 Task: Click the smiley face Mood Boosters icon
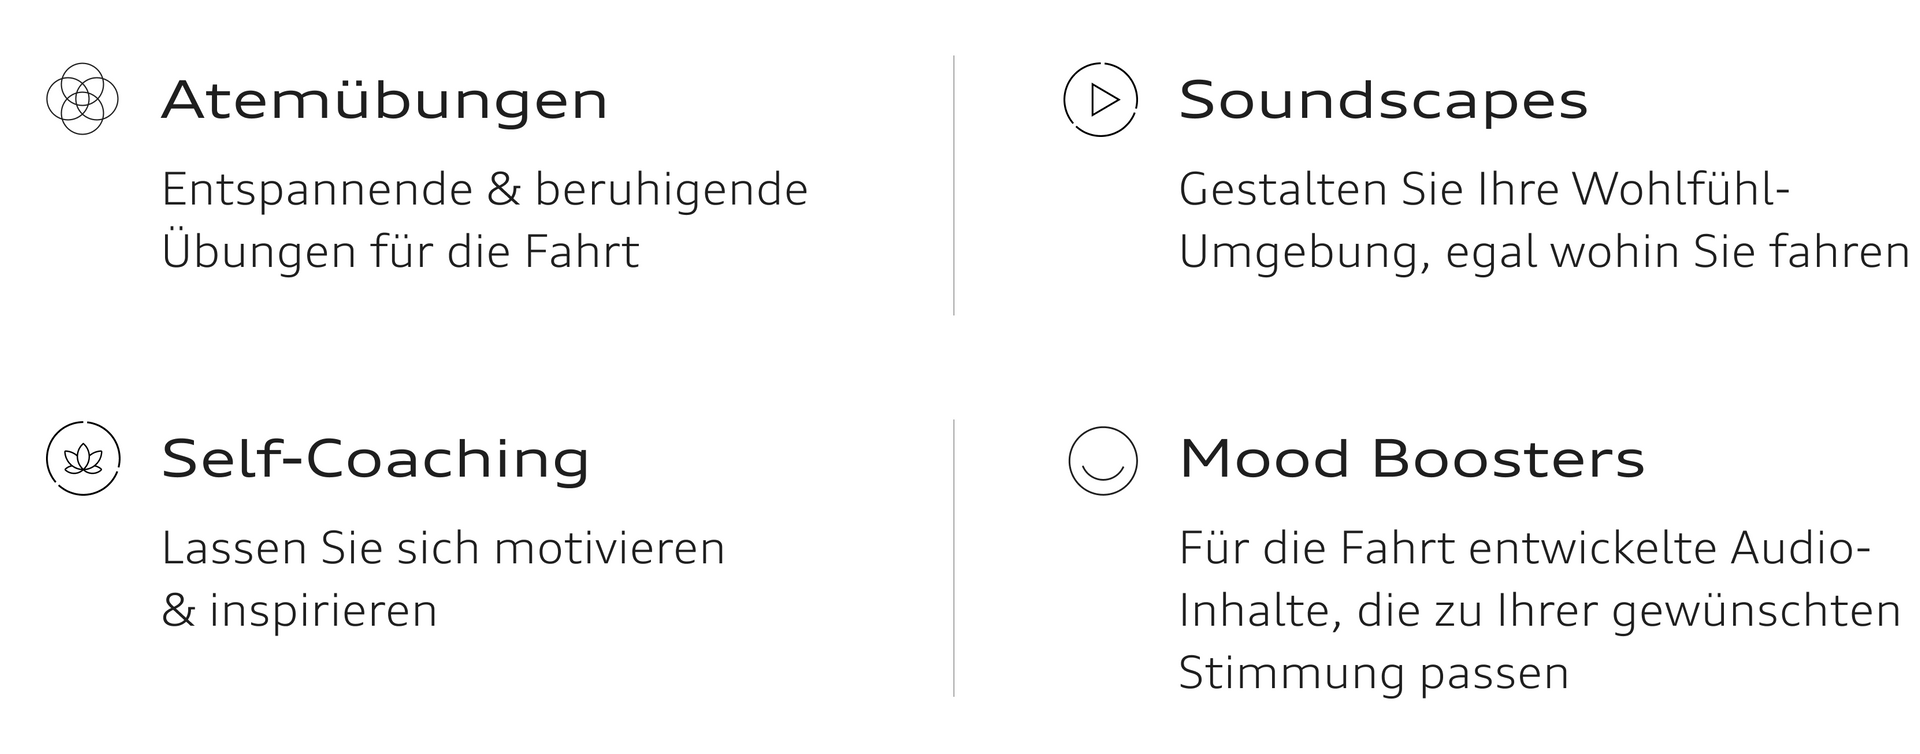coord(1103,460)
